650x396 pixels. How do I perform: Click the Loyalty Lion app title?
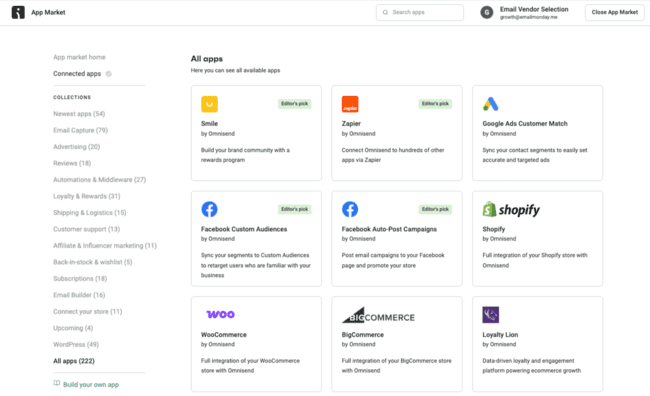tap(500, 335)
